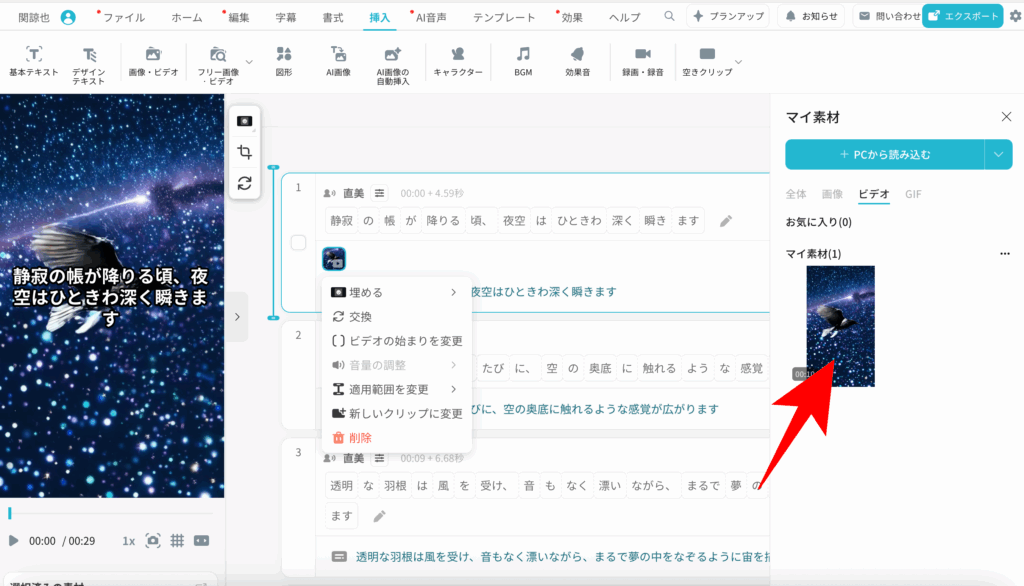Switch to the GIF materials tab
1024x586 pixels.
[x=913, y=194]
